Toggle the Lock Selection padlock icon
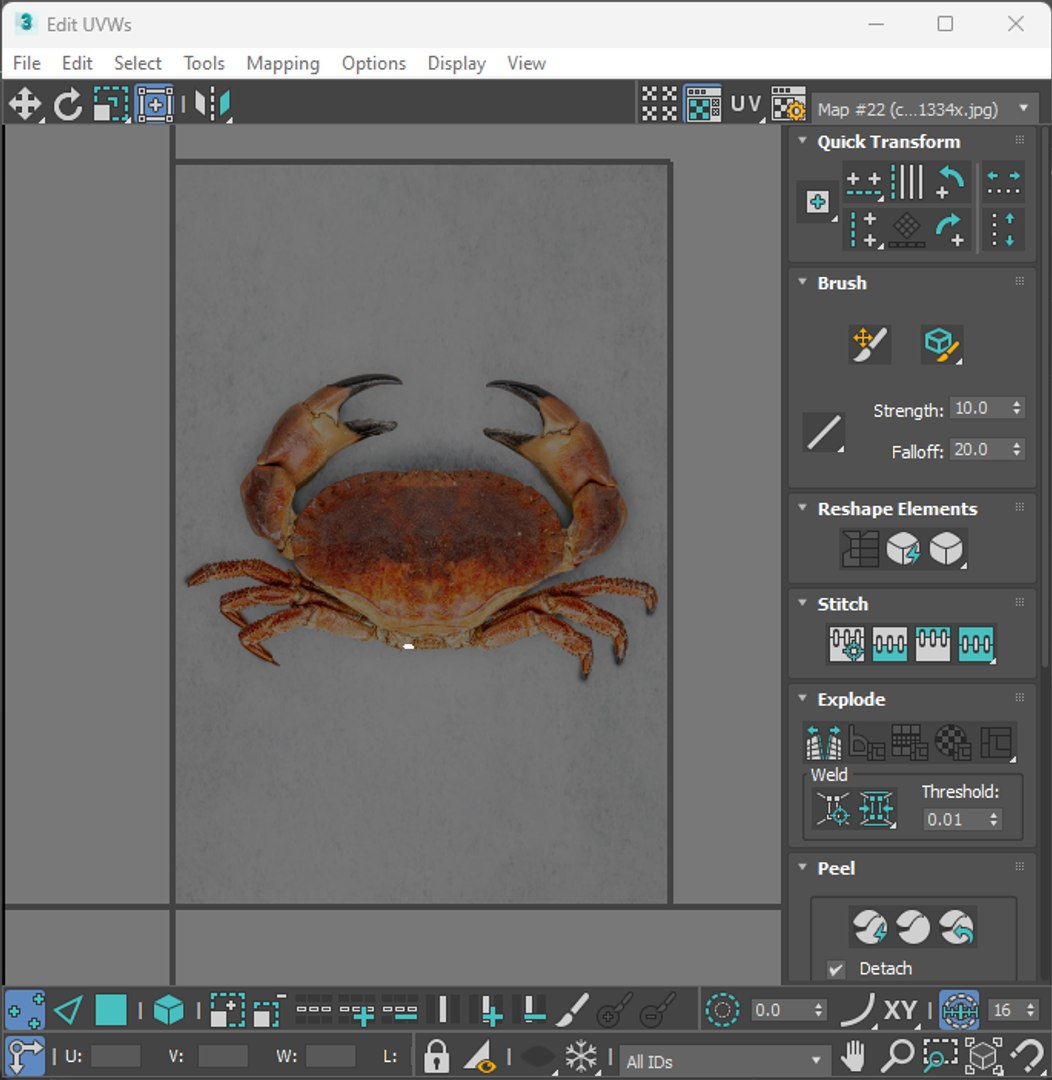Viewport: 1052px width, 1080px height. click(x=436, y=1056)
